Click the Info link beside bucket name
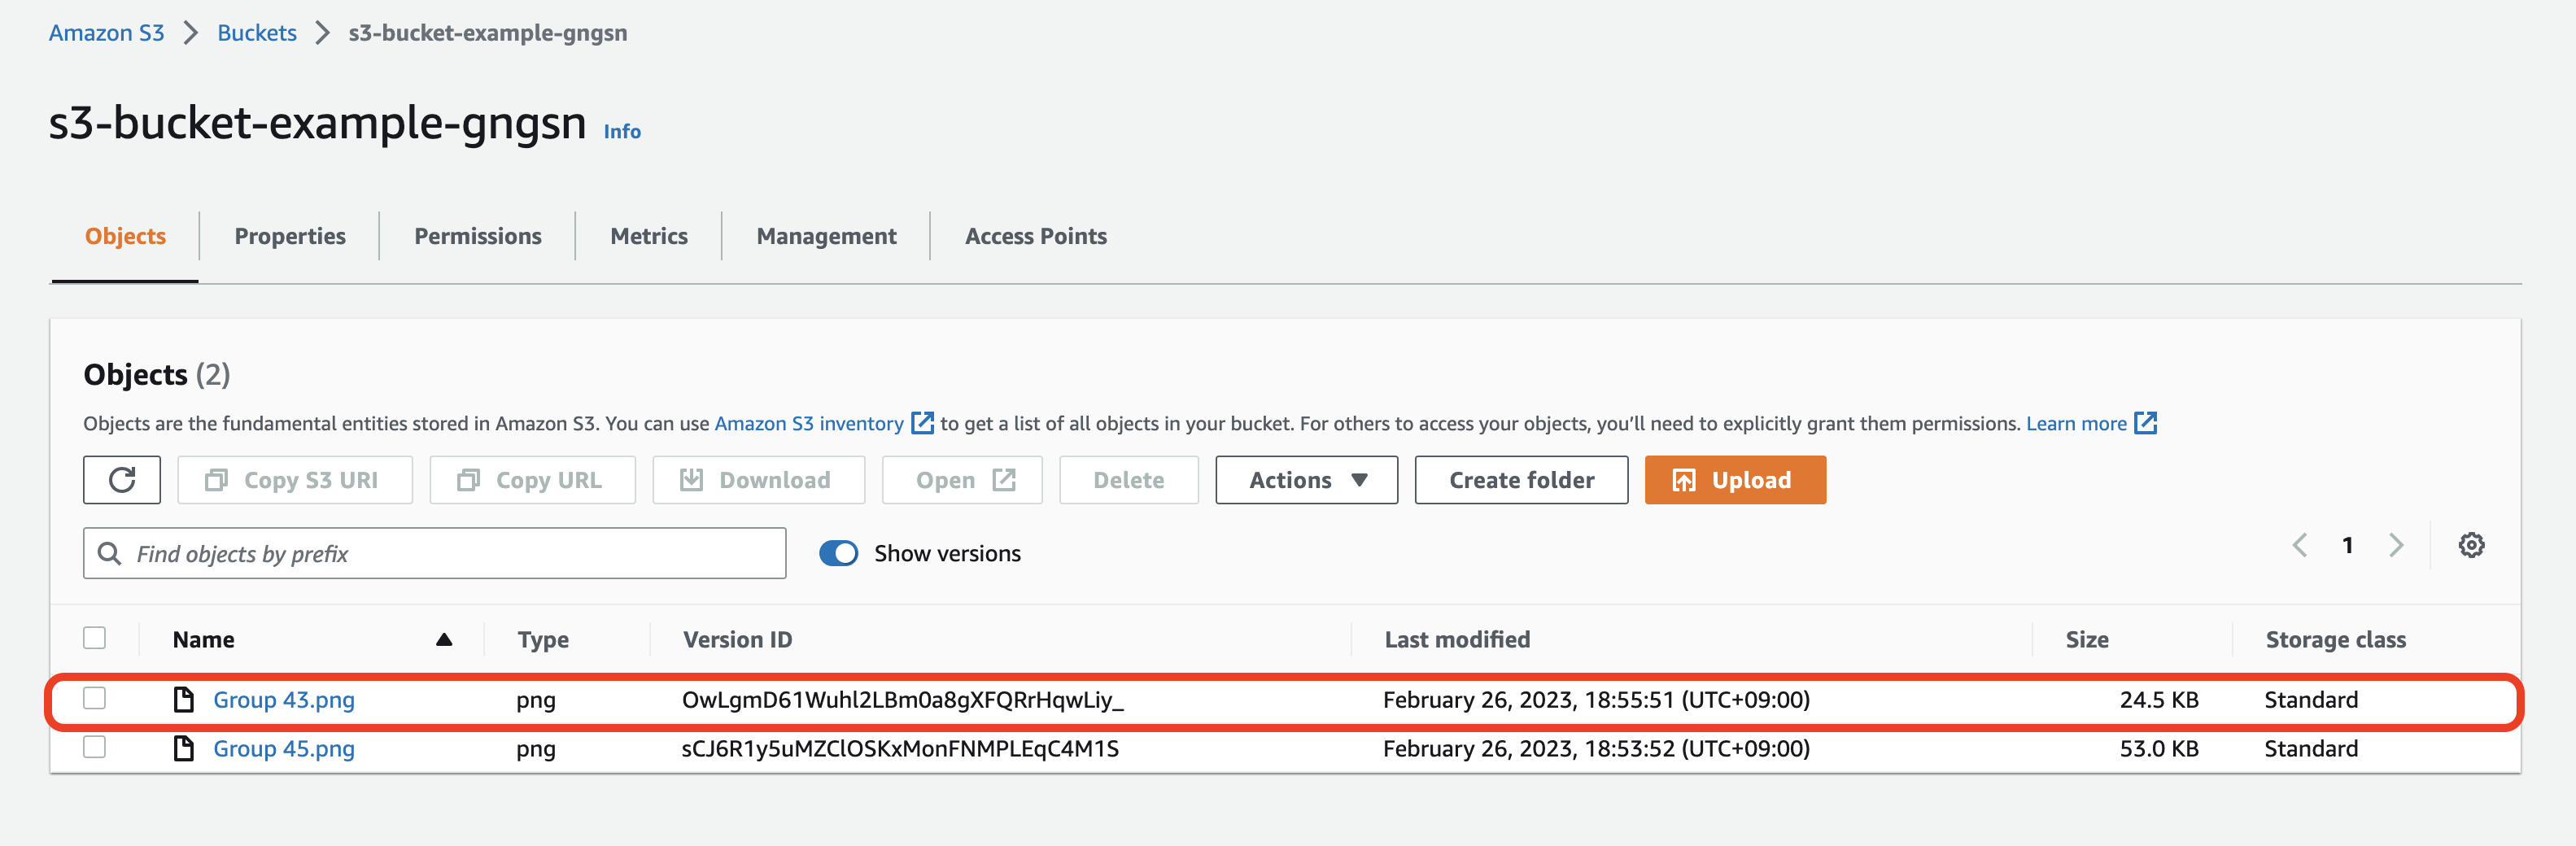 pos(622,131)
